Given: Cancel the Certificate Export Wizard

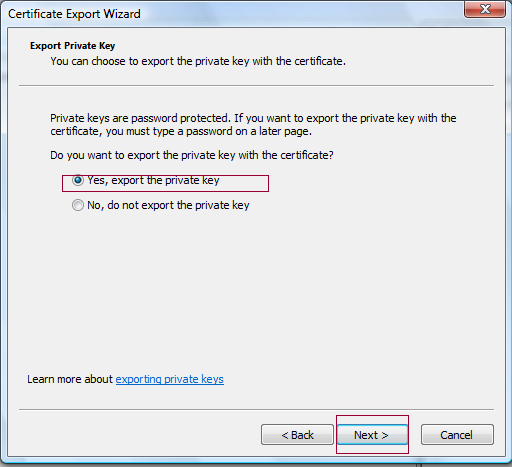Looking at the screenshot, I should [x=457, y=435].
